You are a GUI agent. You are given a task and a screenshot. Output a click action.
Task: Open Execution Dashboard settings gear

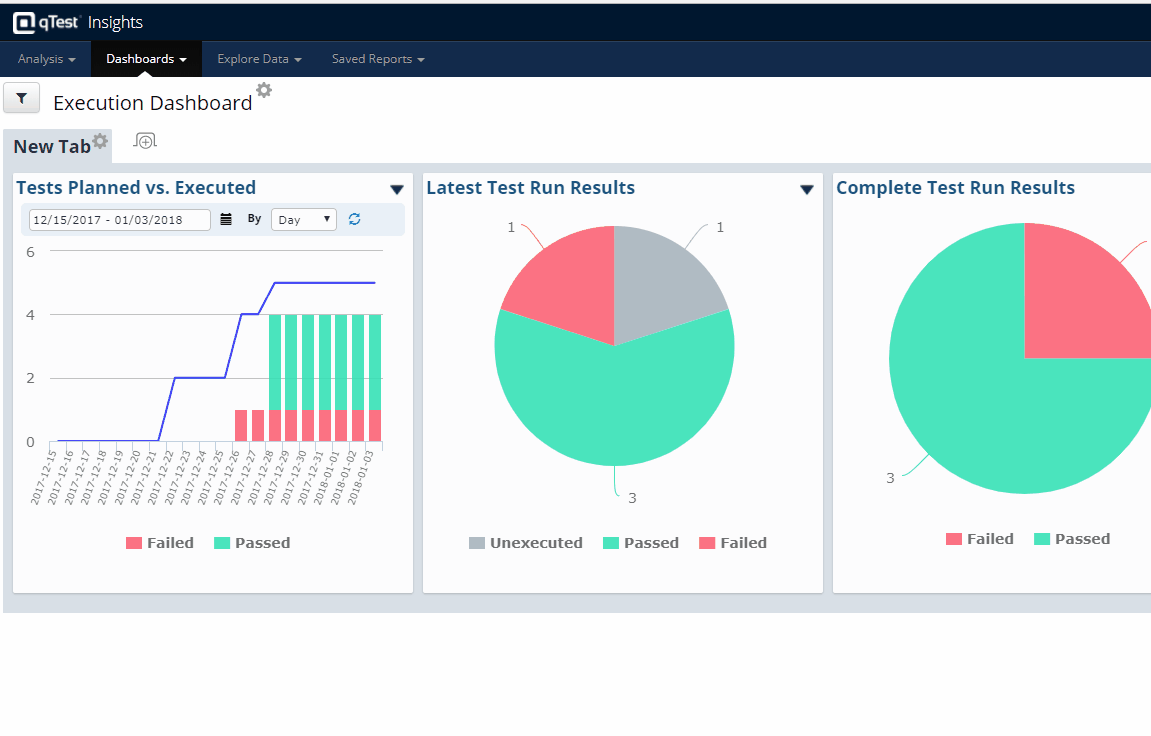pos(264,90)
